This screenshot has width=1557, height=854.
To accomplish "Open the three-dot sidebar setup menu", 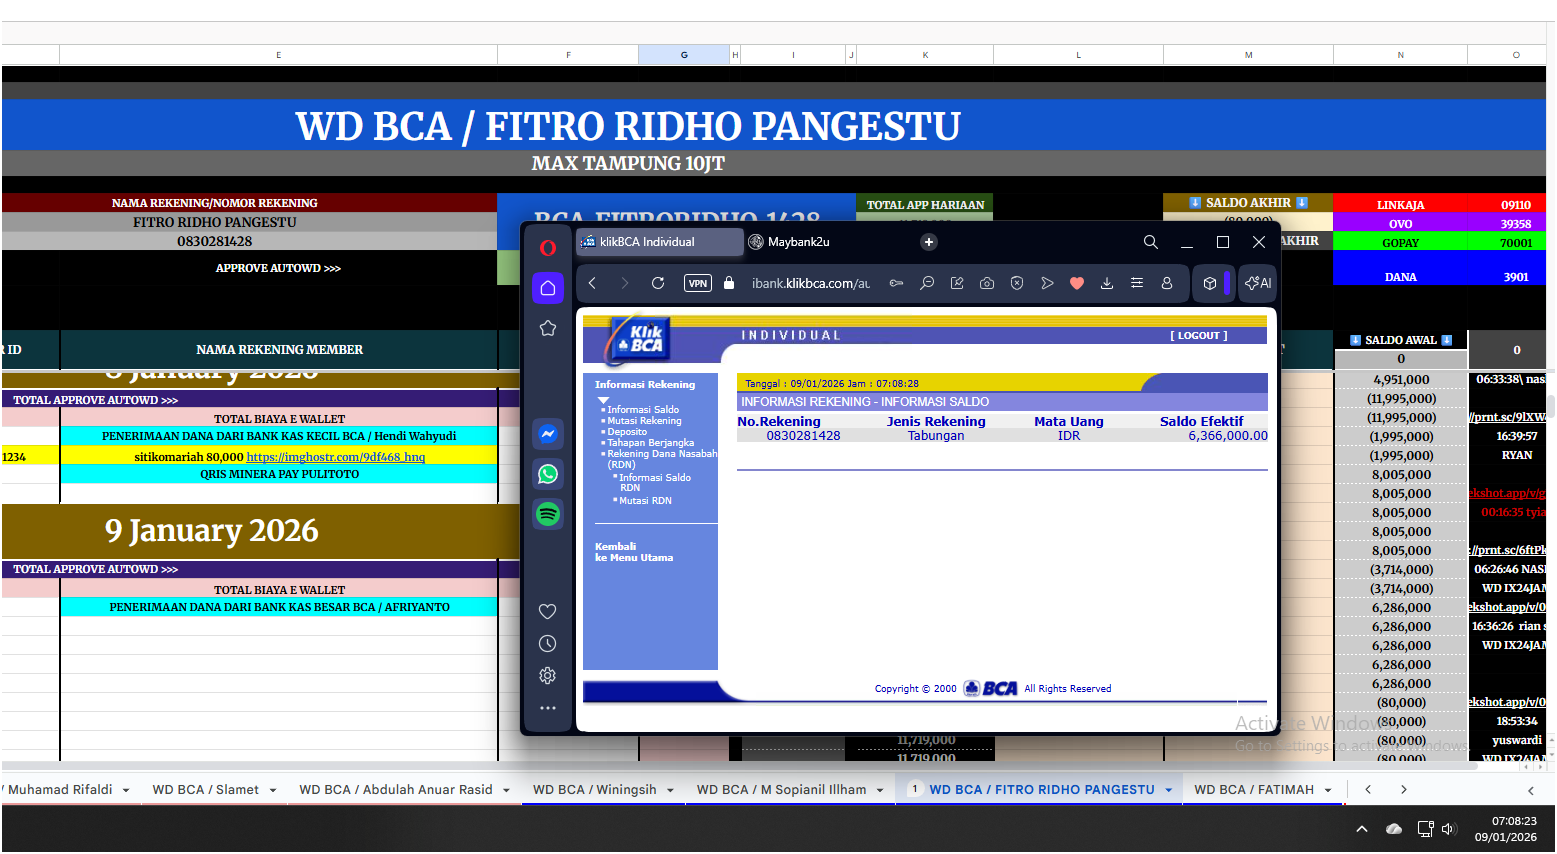I will point(548,707).
